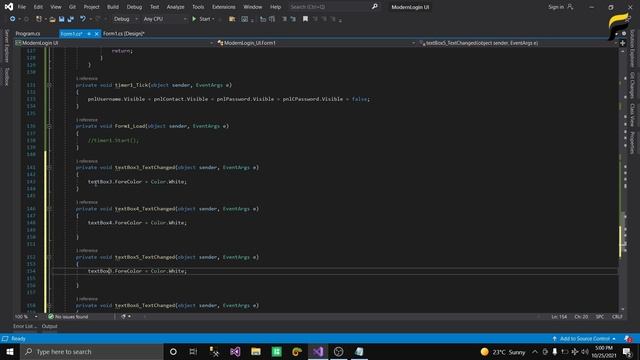Open Task View from taskbar
The width and height of the screenshot is (640, 360).
pyautogui.click(x=193, y=351)
